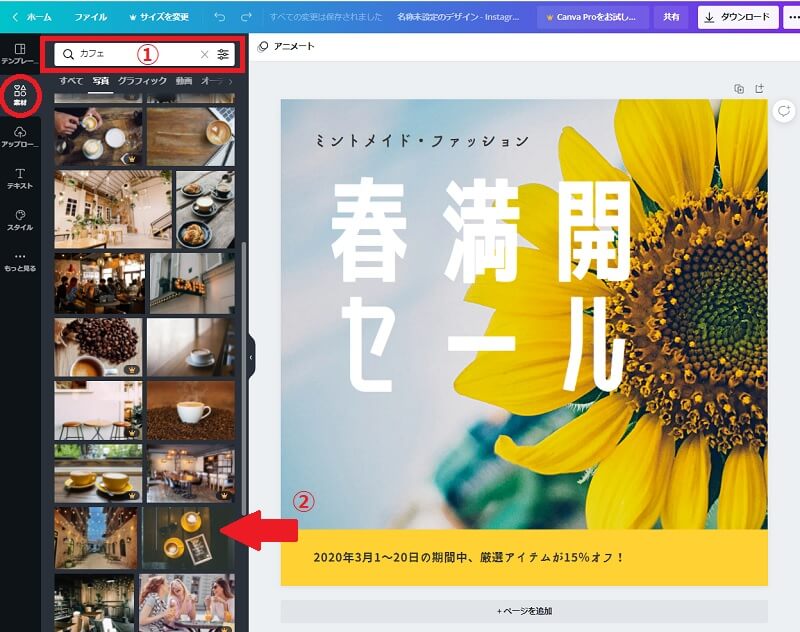Open the テンプレート (Templates) sidebar panel
Viewport: 800px width, 632px height.
20,54
